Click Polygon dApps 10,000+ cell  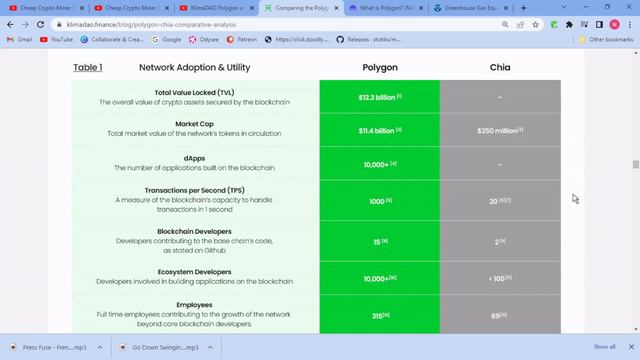tap(380, 164)
